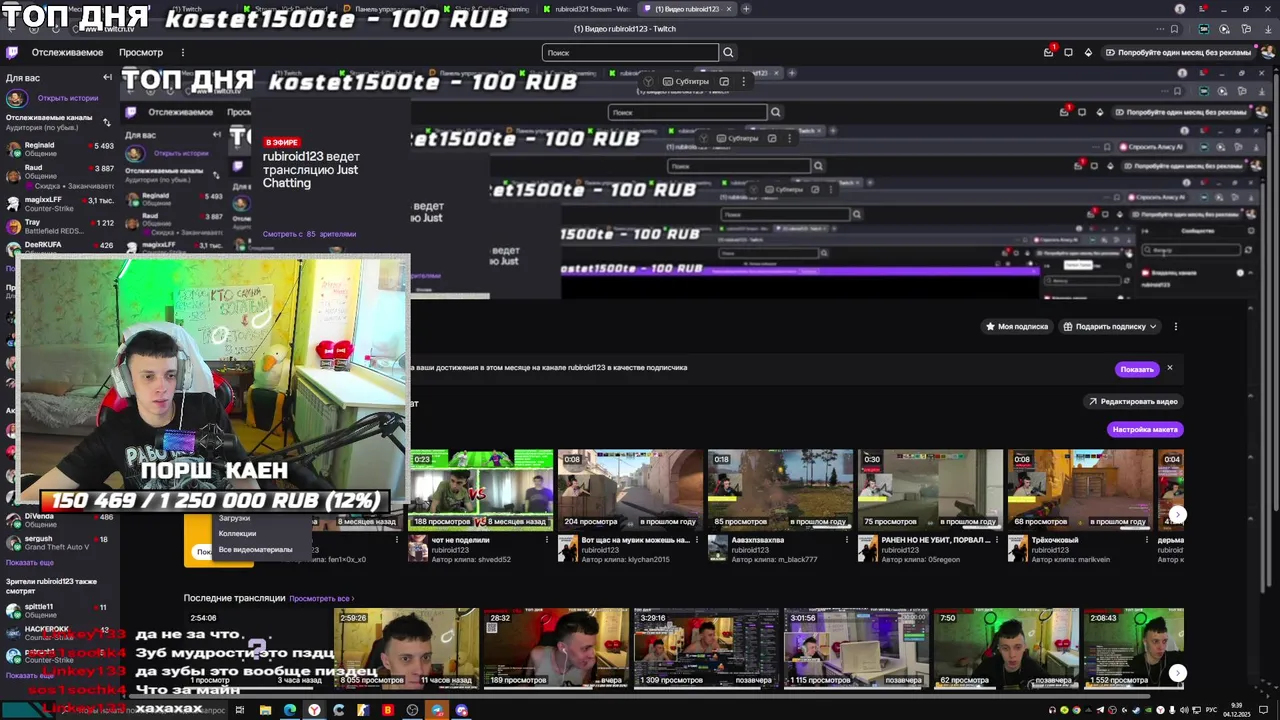Open the Twitch home logo icon
Screen dimensions: 1280x720
coord(12,52)
